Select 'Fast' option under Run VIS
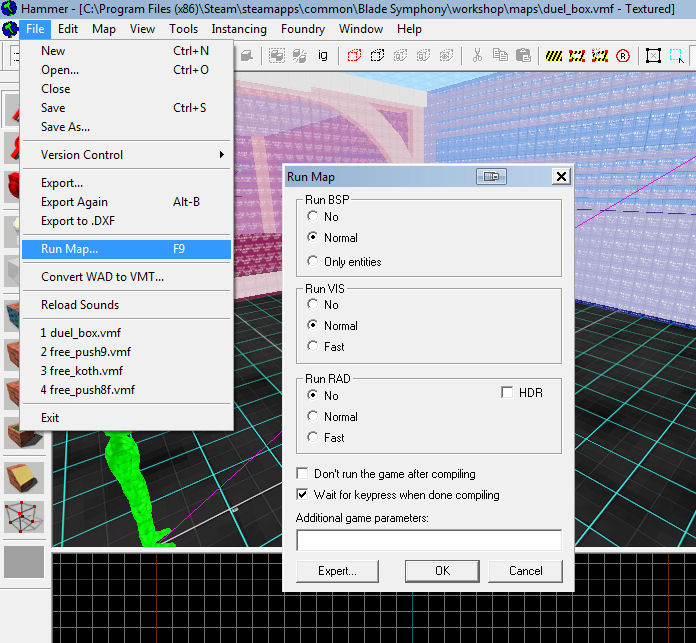The width and height of the screenshot is (696, 643). (x=314, y=347)
